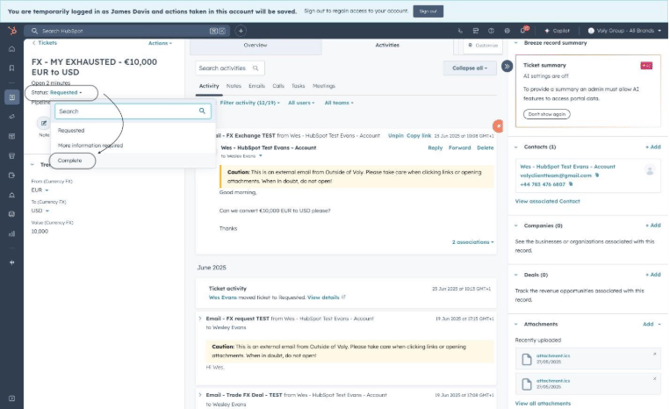The width and height of the screenshot is (670, 409).
Task: Expand the 2 associations dropdown
Action: point(473,242)
